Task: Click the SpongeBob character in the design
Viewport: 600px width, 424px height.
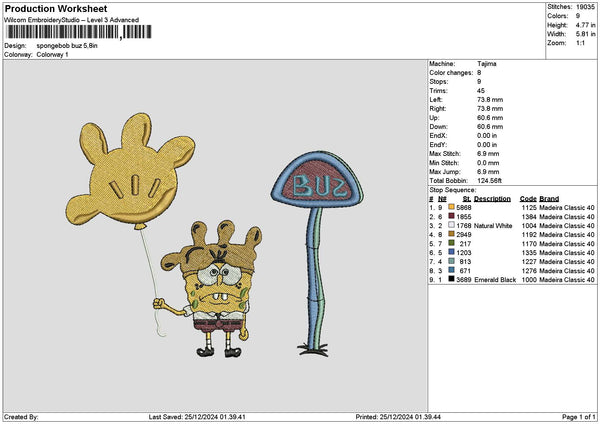Action: pyautogui.click(x=210, y=289)
